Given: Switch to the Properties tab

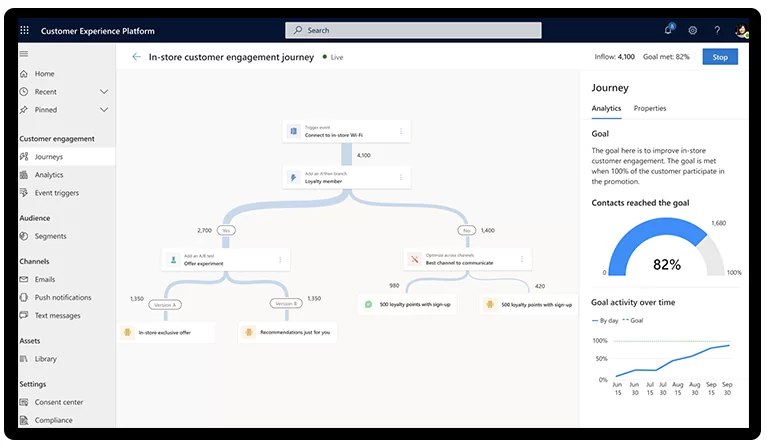Looking at the screenshot, I should 650,108.
